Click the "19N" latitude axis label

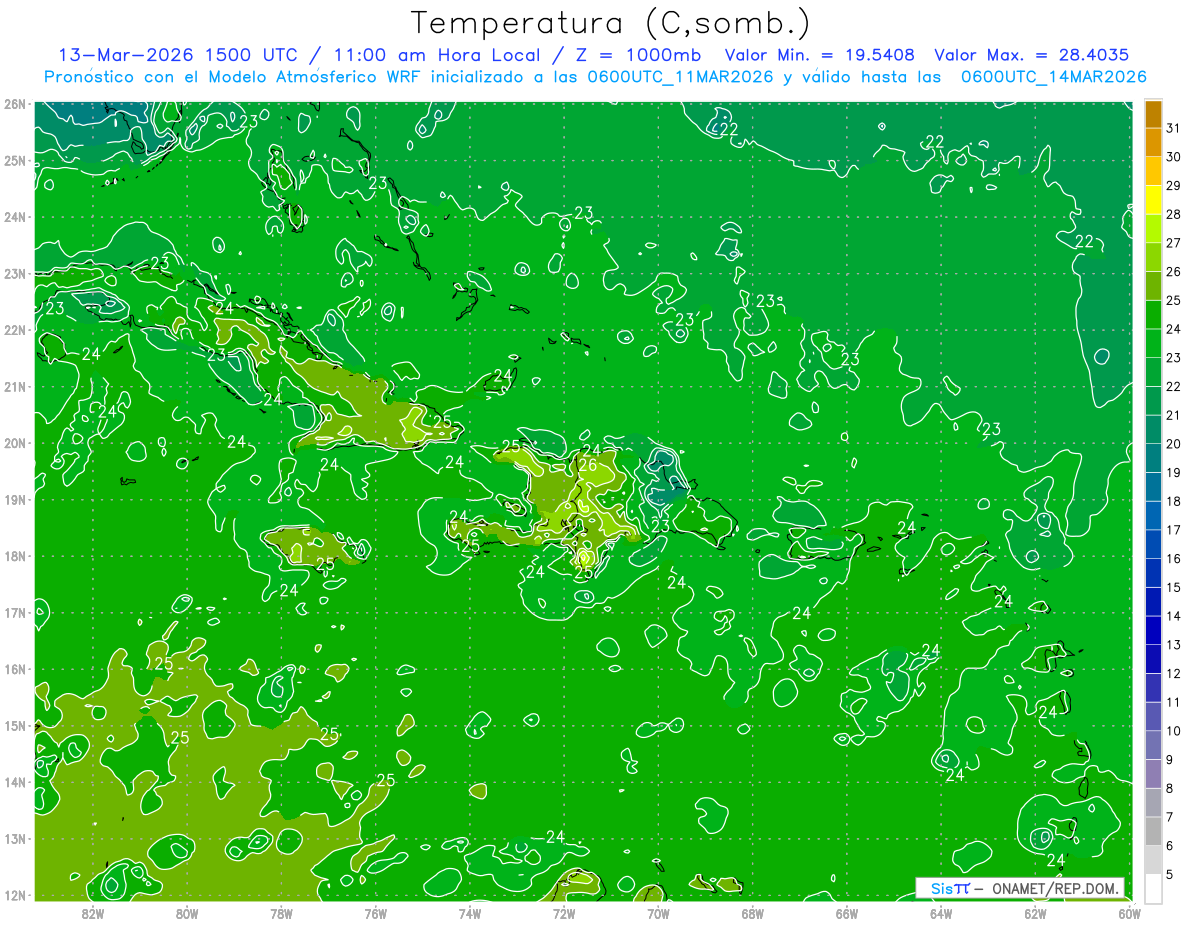(x=14, y=499)
